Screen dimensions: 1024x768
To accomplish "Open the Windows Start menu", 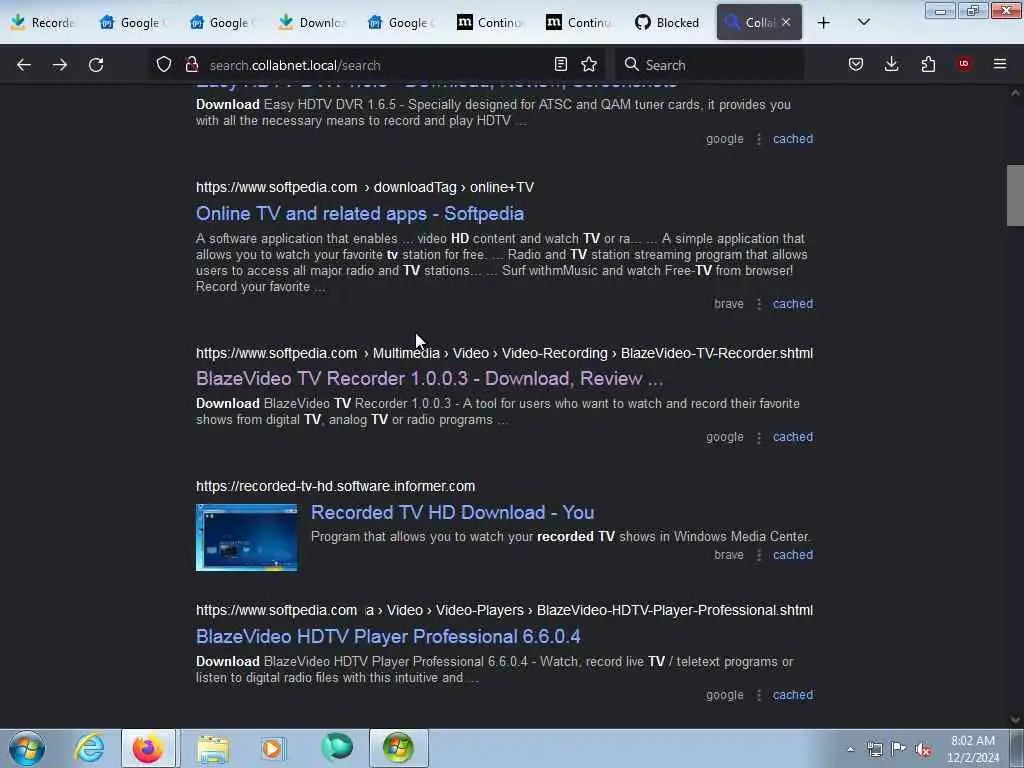I will click(27, 748).
